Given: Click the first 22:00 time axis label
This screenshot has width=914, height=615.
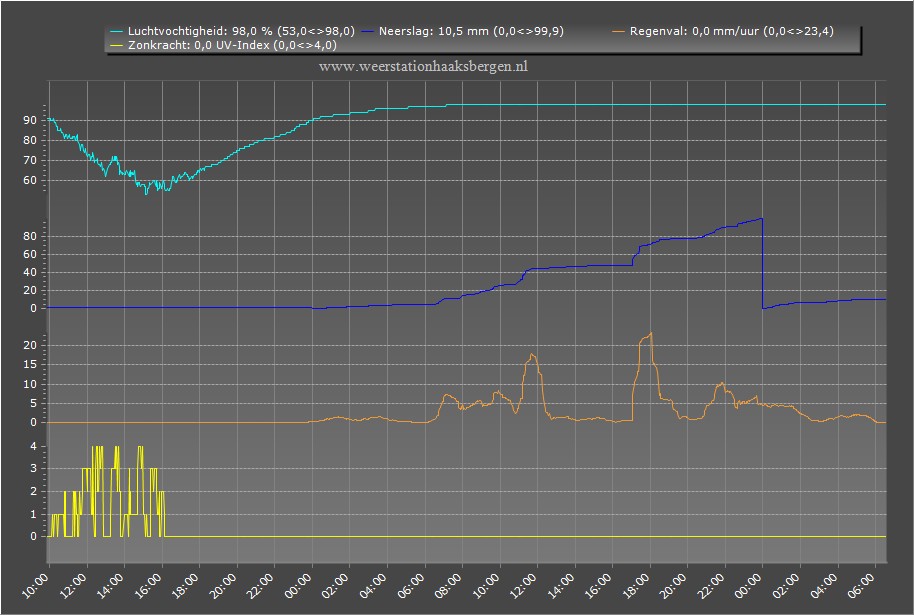Looking at the screenshot, I should coord(262,585).
